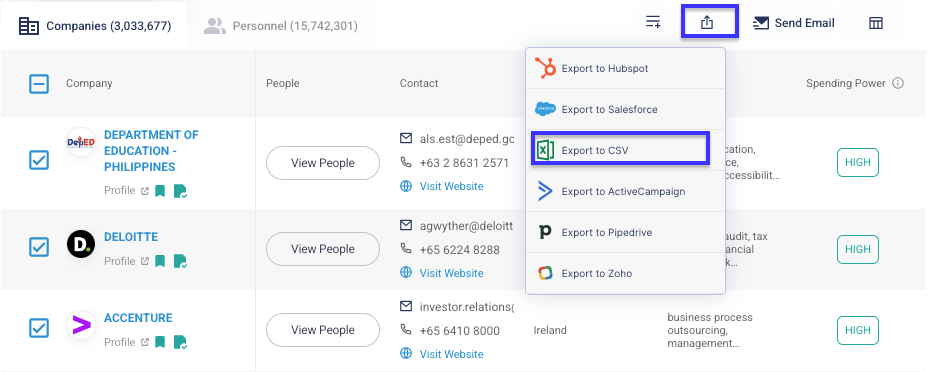Click View People for Deloitte
The image size is (928, 372).
323,249
